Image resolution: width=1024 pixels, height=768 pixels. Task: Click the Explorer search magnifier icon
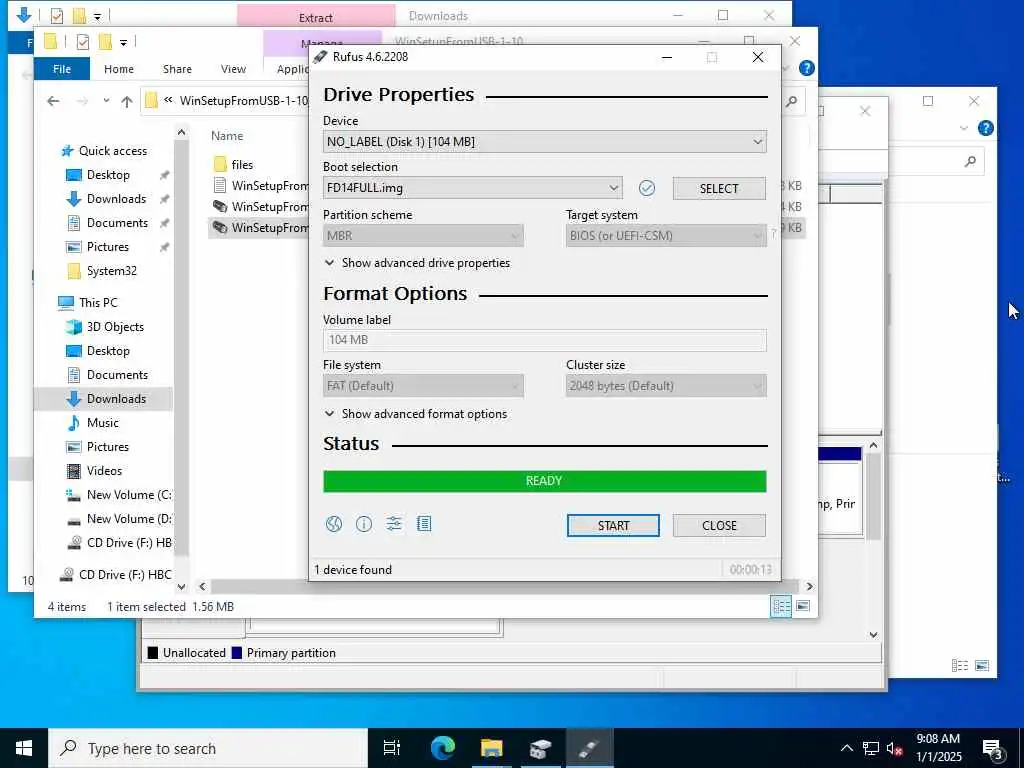(x=792, y=101)
